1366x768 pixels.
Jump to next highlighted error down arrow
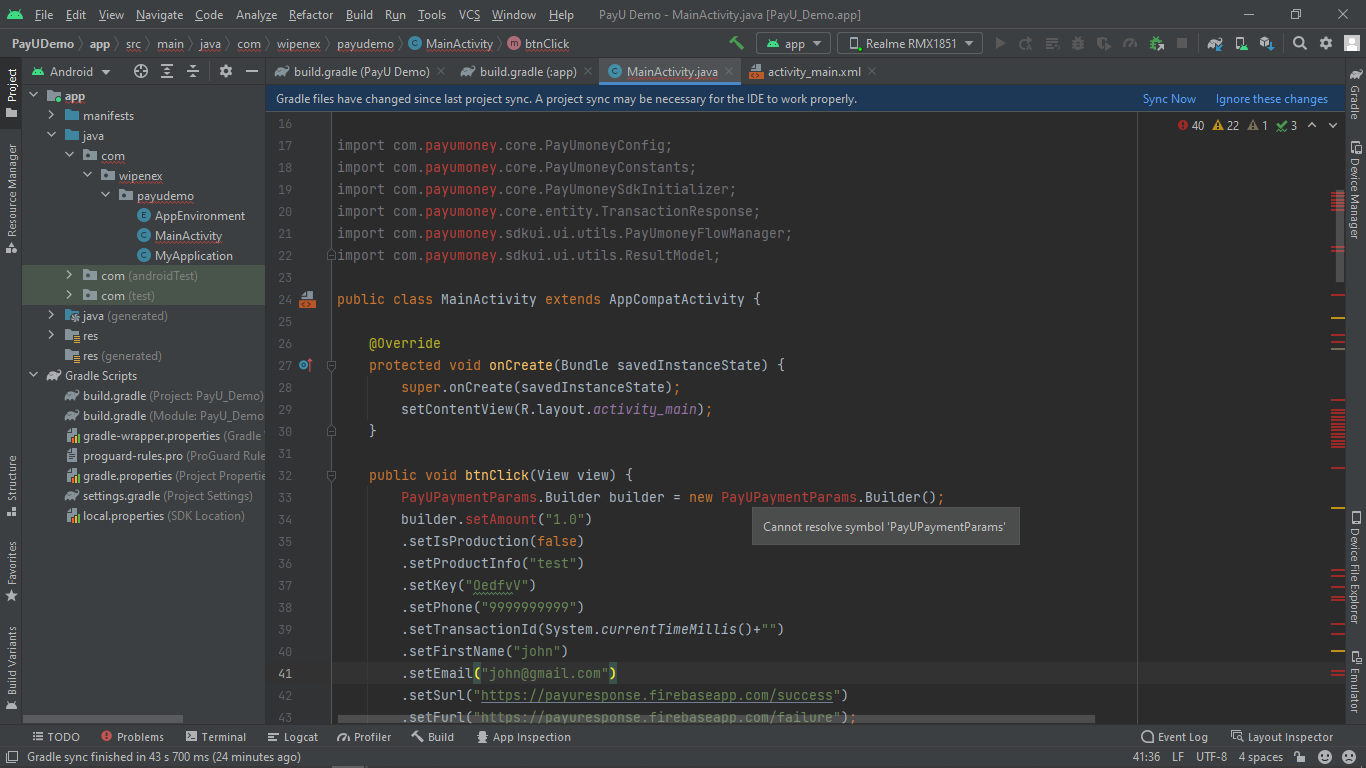click(1335, 125)
